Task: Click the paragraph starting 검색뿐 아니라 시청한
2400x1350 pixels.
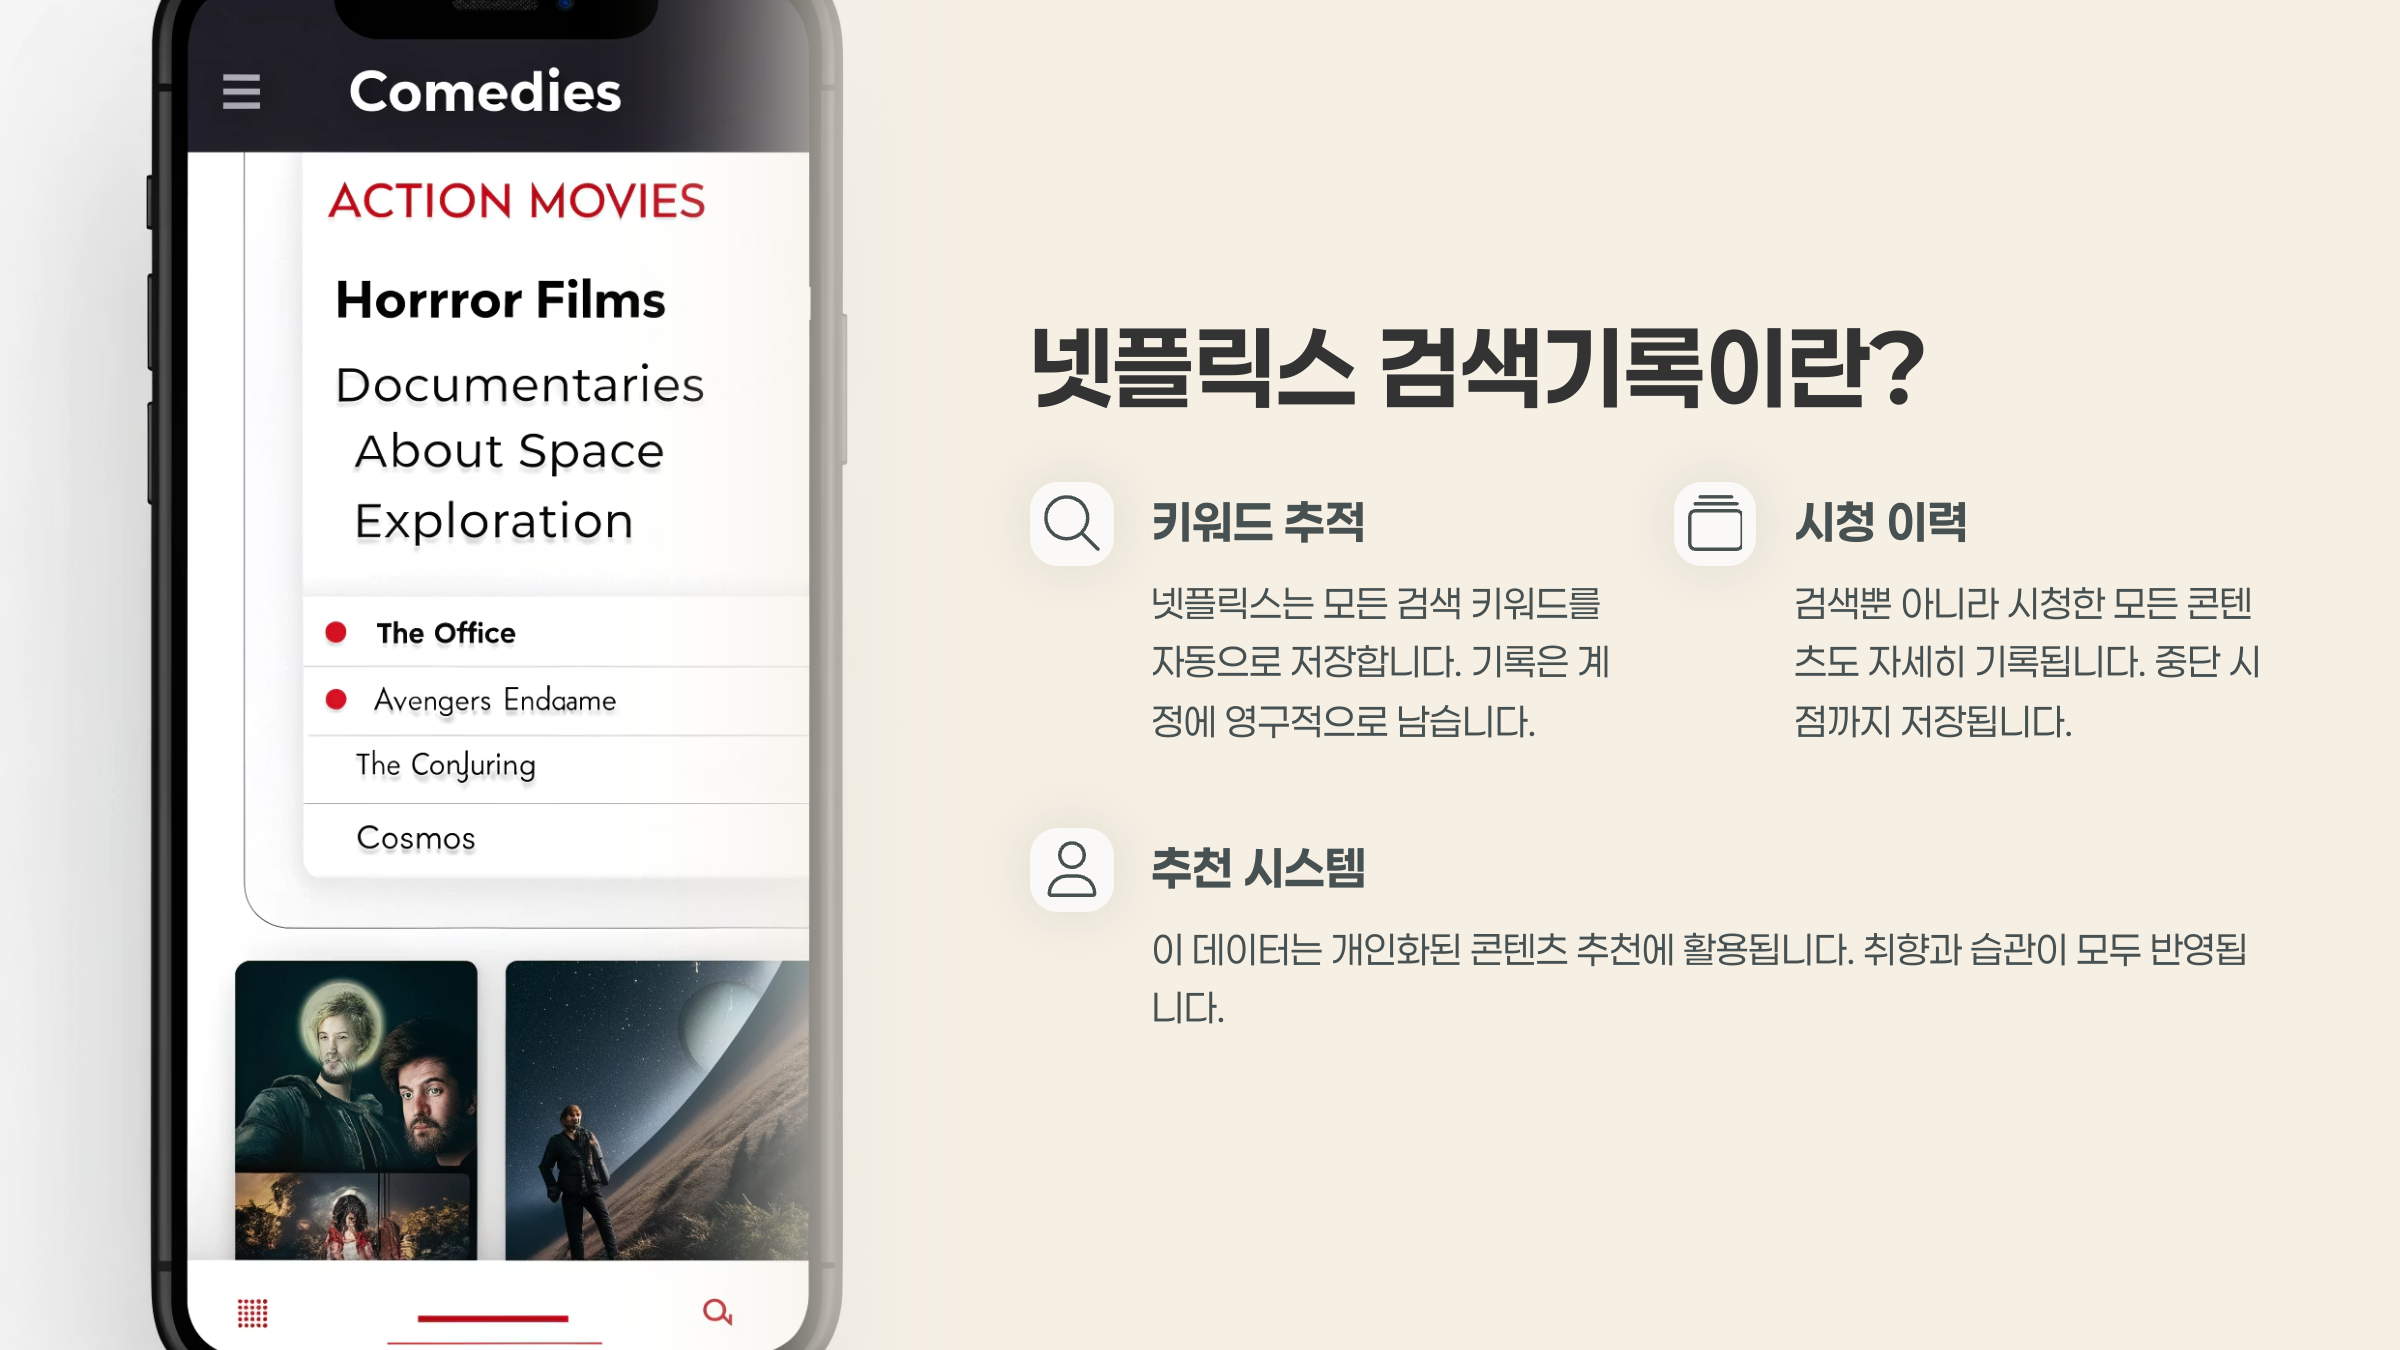Action: click(x=2027, y=662)
